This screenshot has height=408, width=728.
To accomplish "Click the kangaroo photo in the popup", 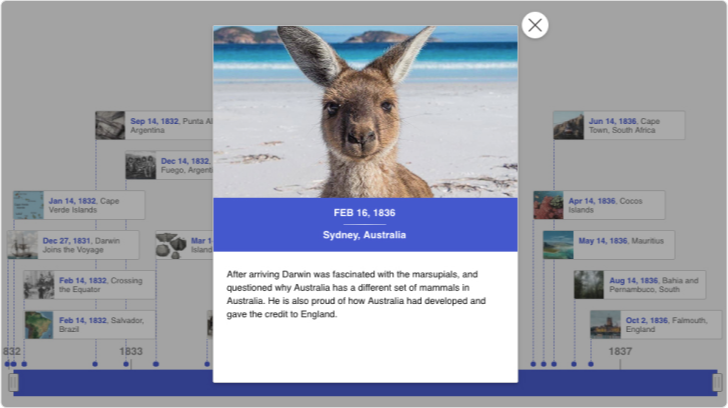I will (365, 112).
